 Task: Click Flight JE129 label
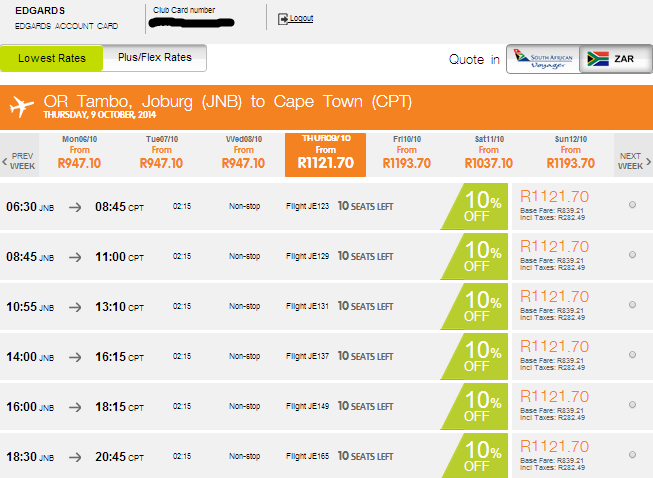tap(307, 256)
